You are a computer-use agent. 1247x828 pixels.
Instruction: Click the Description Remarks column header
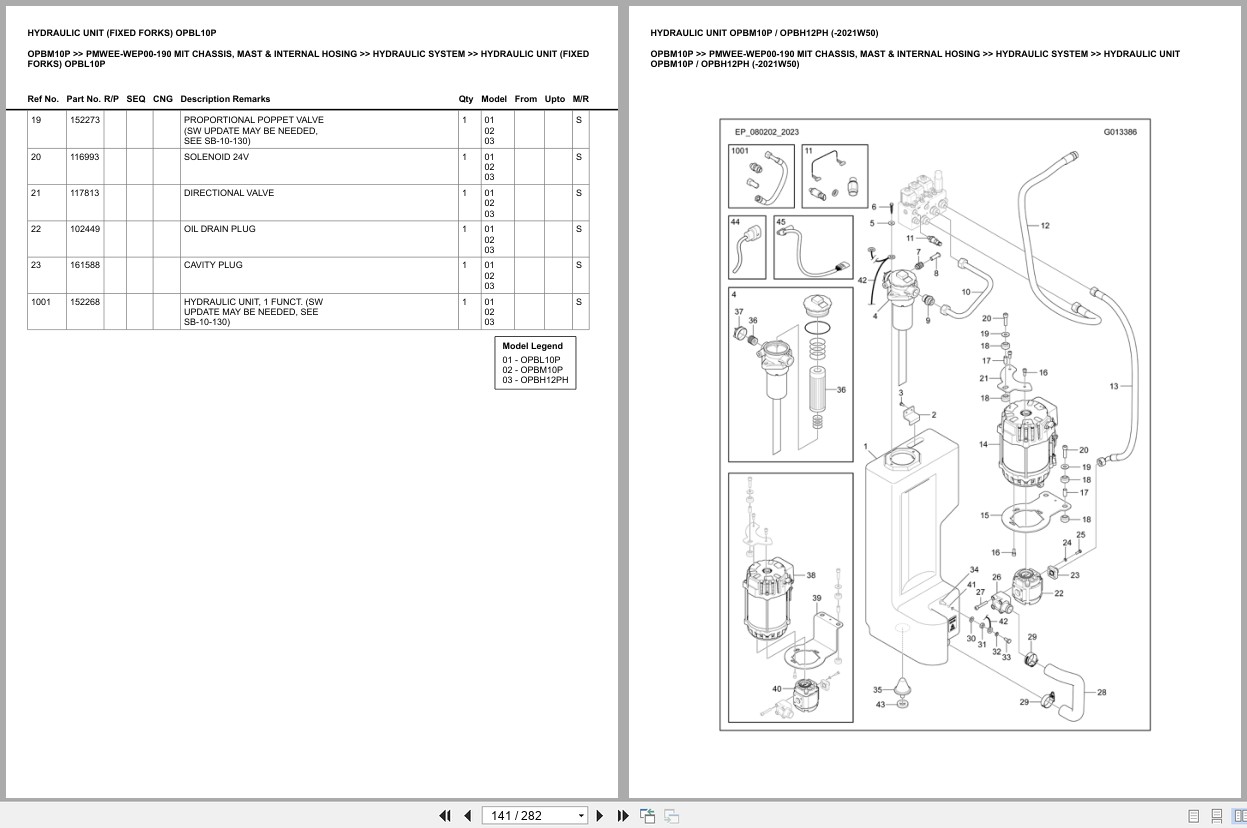225,99
